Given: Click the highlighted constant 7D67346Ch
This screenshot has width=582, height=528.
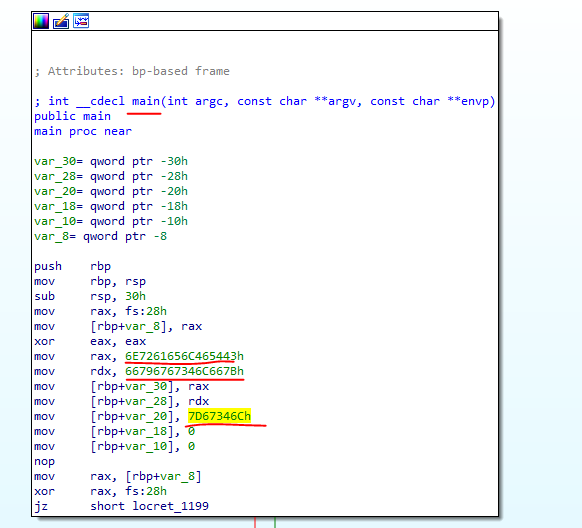Looking at the screenshot, I should coord(219,416).
